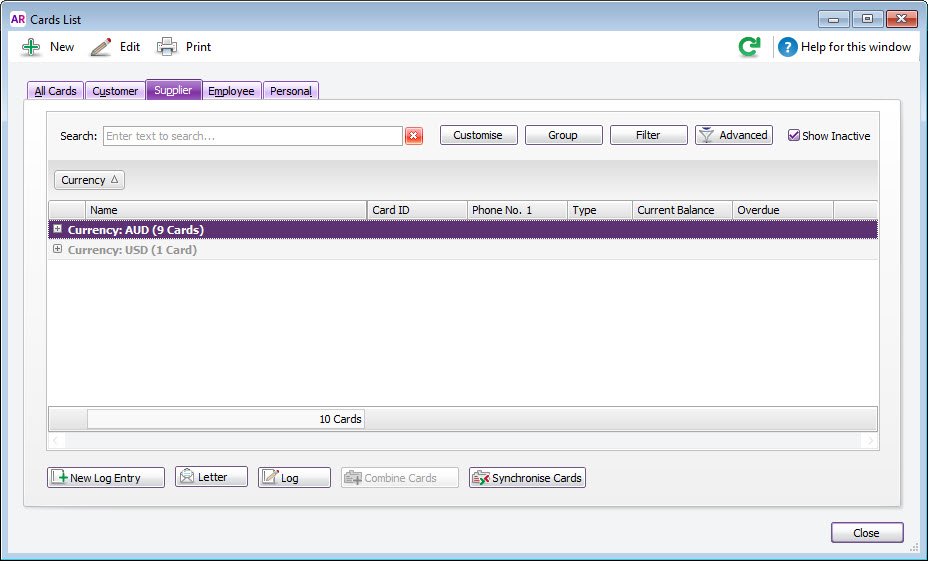Click the pencil Edit icon
The width and height of the screenshot is (928, 561).
(x=101, y=47)
